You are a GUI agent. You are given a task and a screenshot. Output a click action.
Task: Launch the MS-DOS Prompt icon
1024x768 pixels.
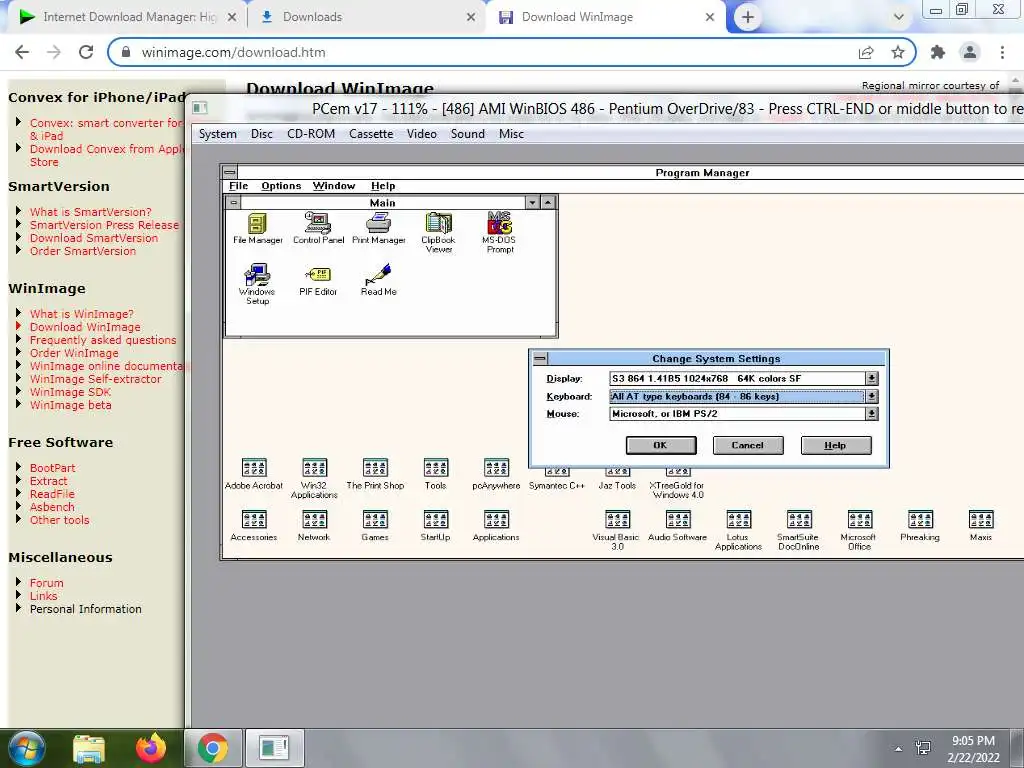pos(500,232)
